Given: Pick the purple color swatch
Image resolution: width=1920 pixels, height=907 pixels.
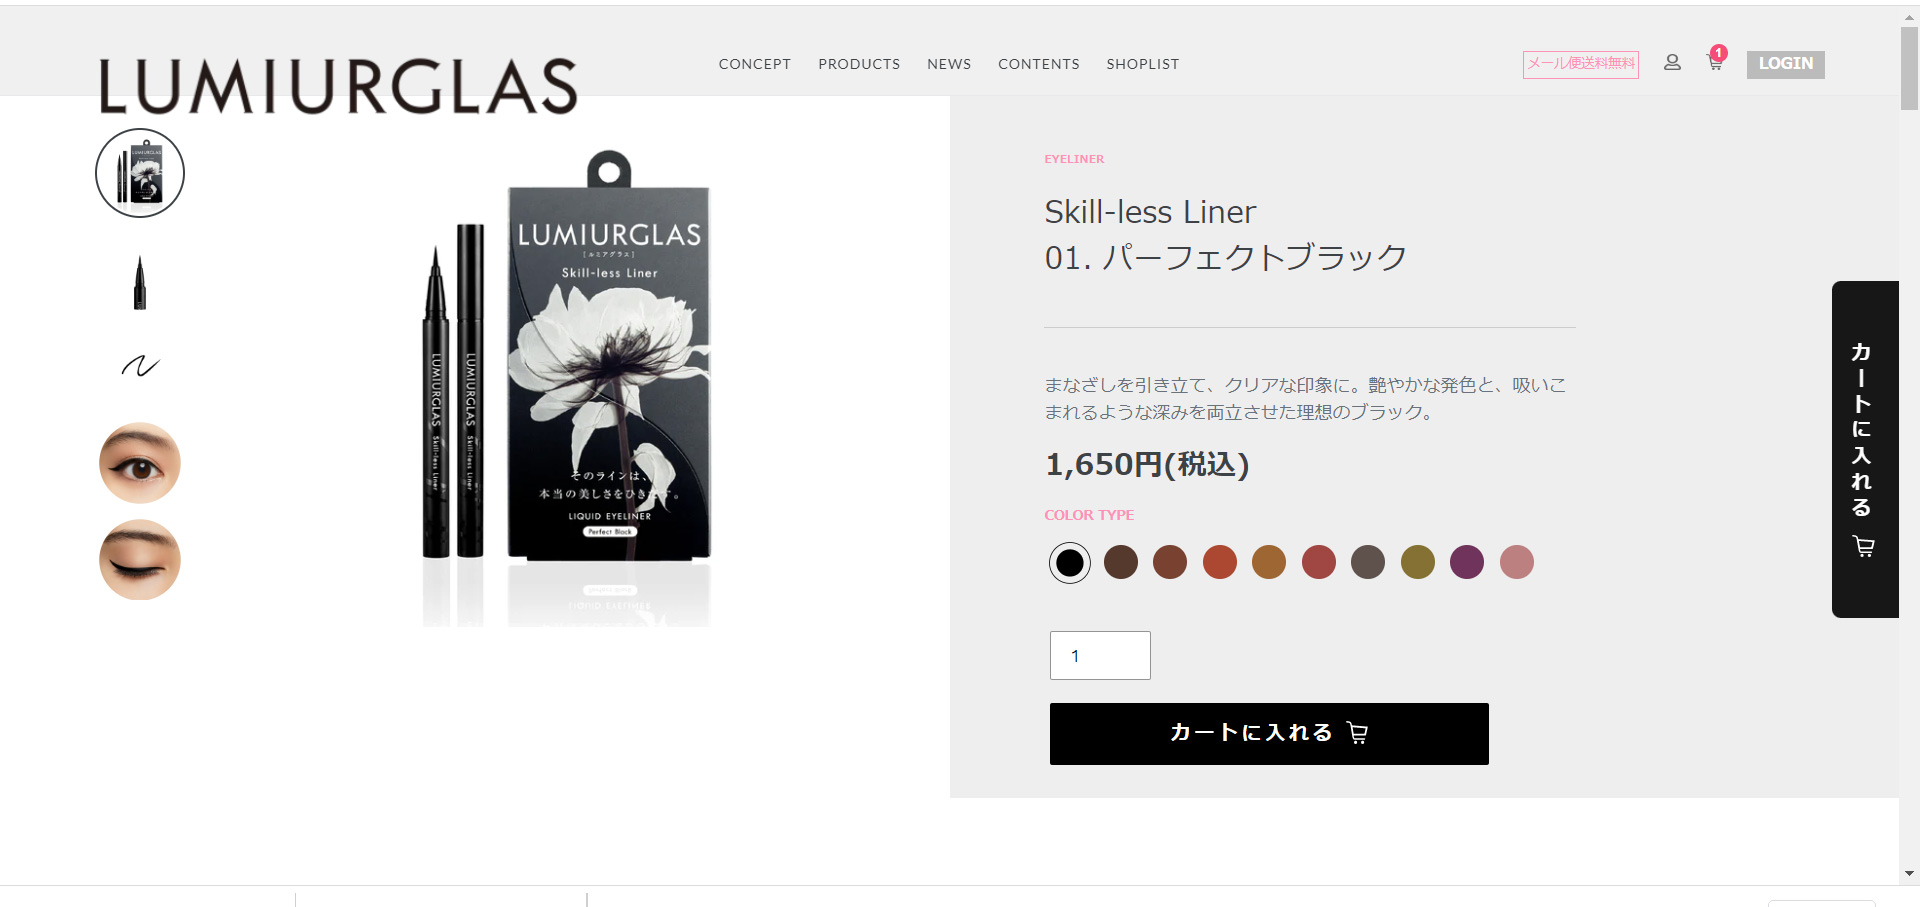Looking at the screenshot, I should (1467, 562).
